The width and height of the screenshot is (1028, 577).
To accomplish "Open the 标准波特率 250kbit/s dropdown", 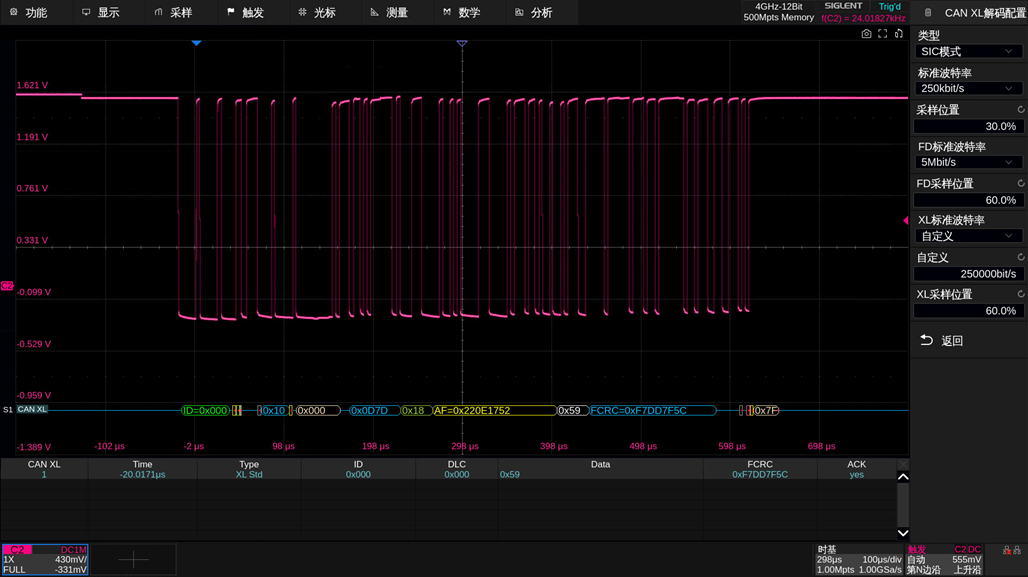I will point(968,89).
